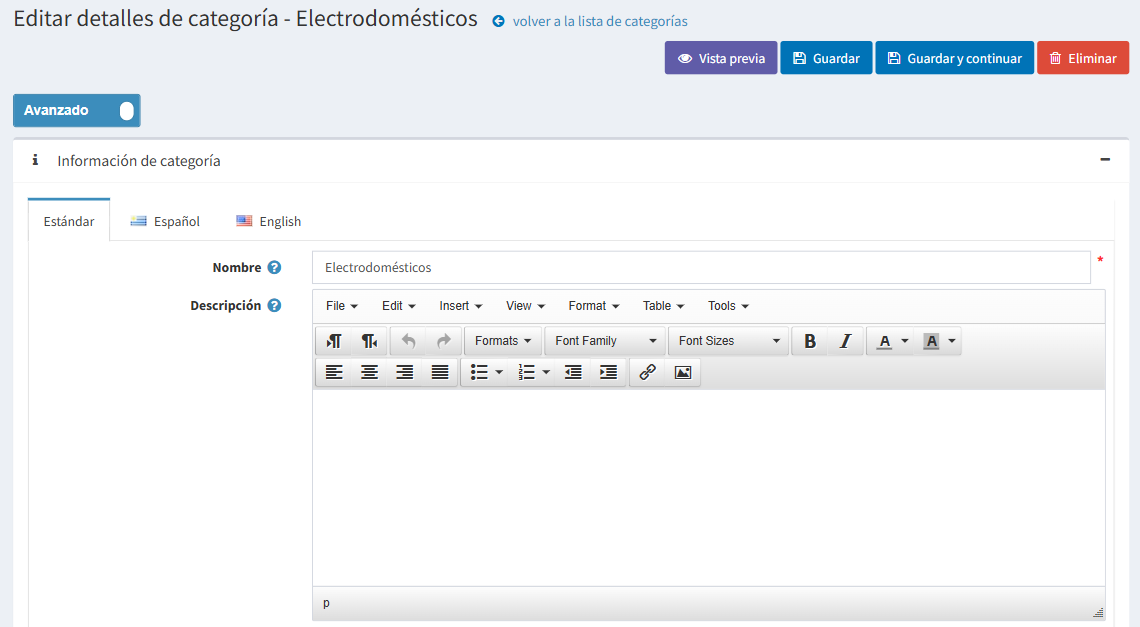The width and height of the screenshot is (1140, 627).
Task: Set left-to-right text direction
Action: pyautogui.click(x=334, y=341)
